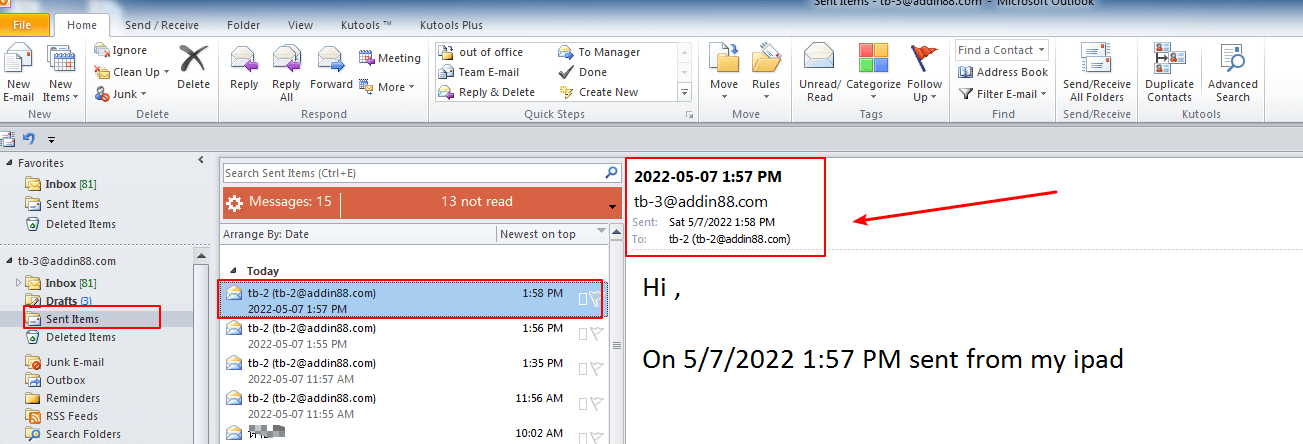Click Arrange By: Date header
This screenshot has height=444, width=1303.
[x=265, y=234]
